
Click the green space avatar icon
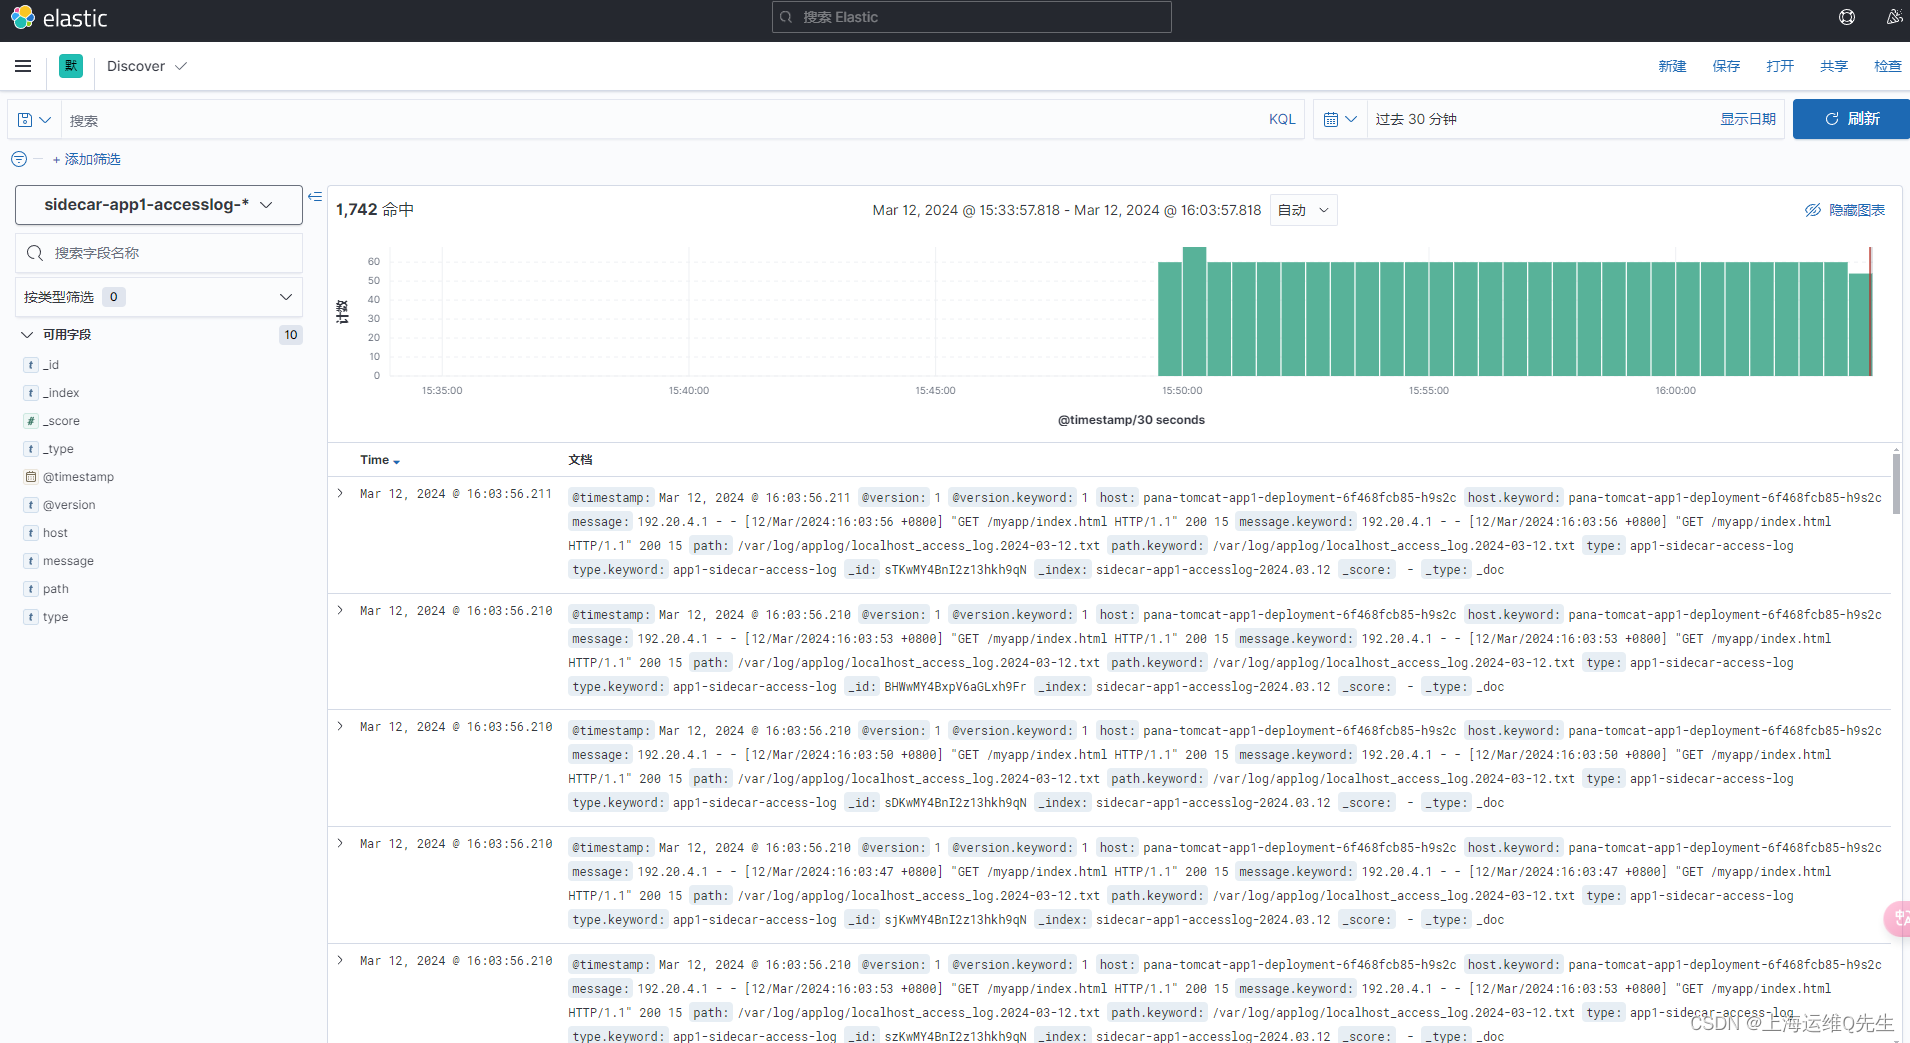[x=71, y=66]
